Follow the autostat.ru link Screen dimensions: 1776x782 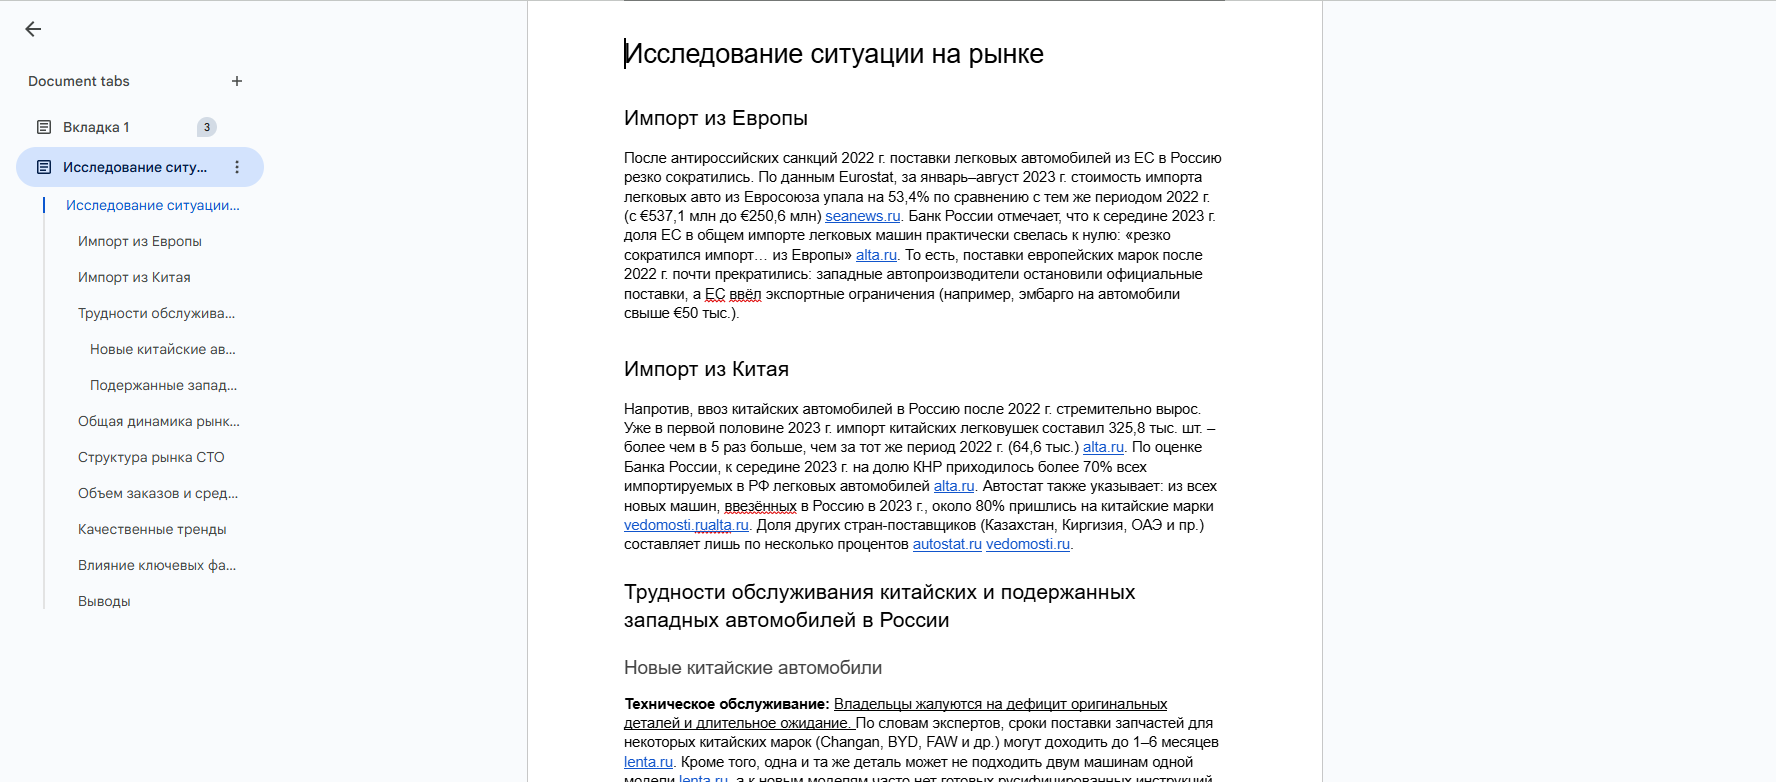coord(947,544)
